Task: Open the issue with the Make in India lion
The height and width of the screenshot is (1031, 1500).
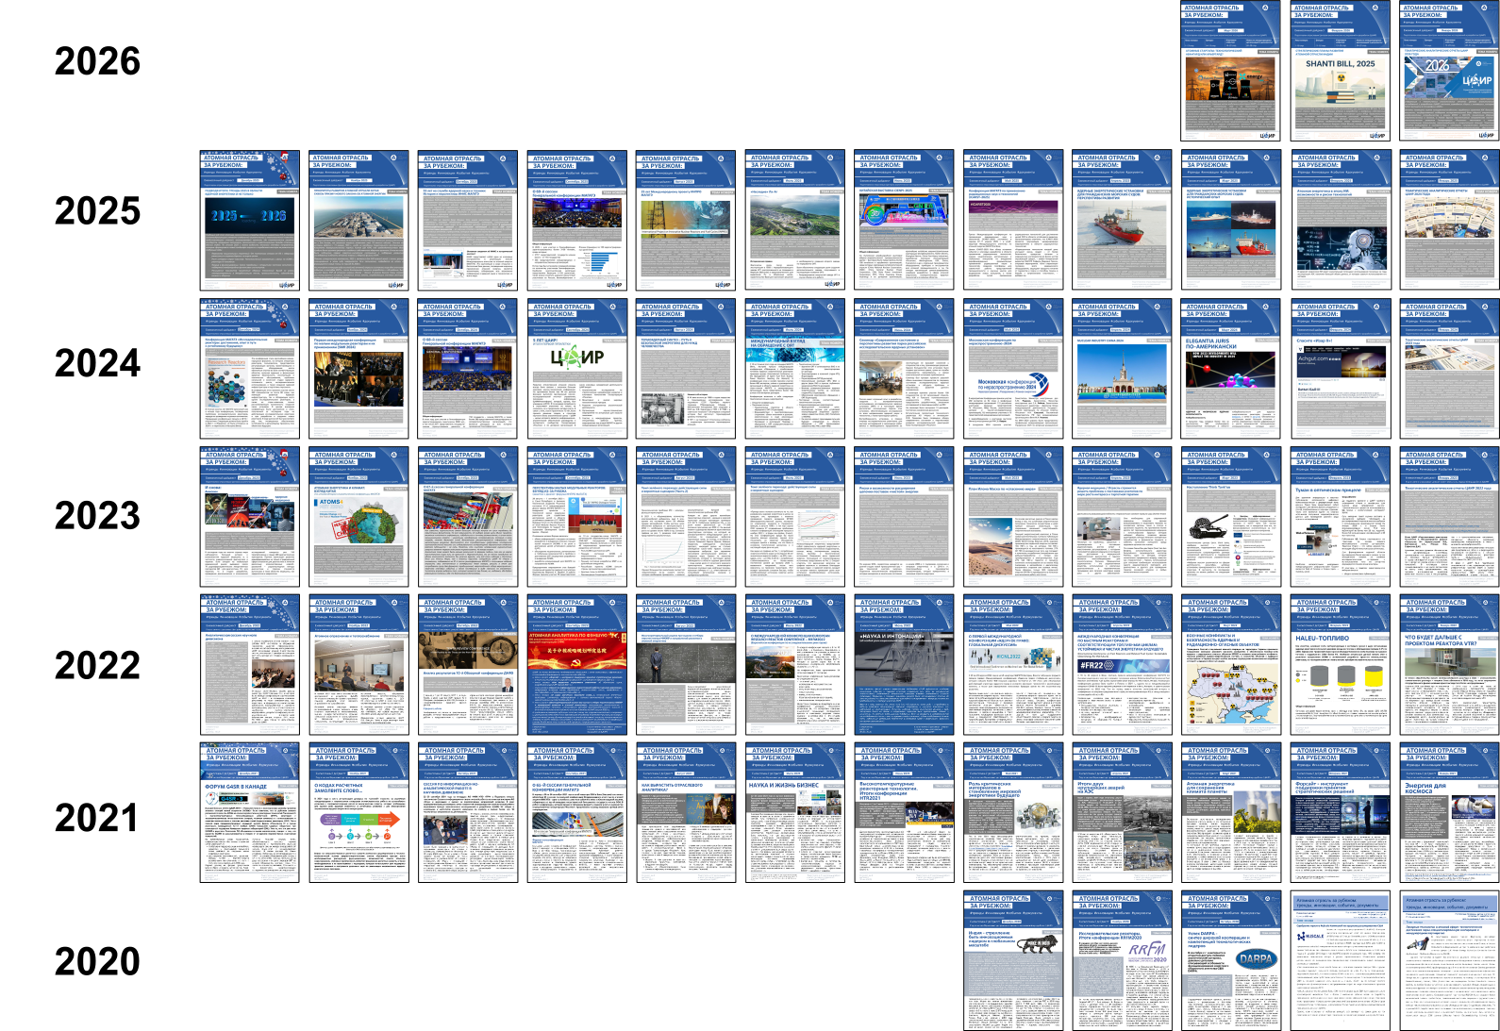Action: 1013,961
